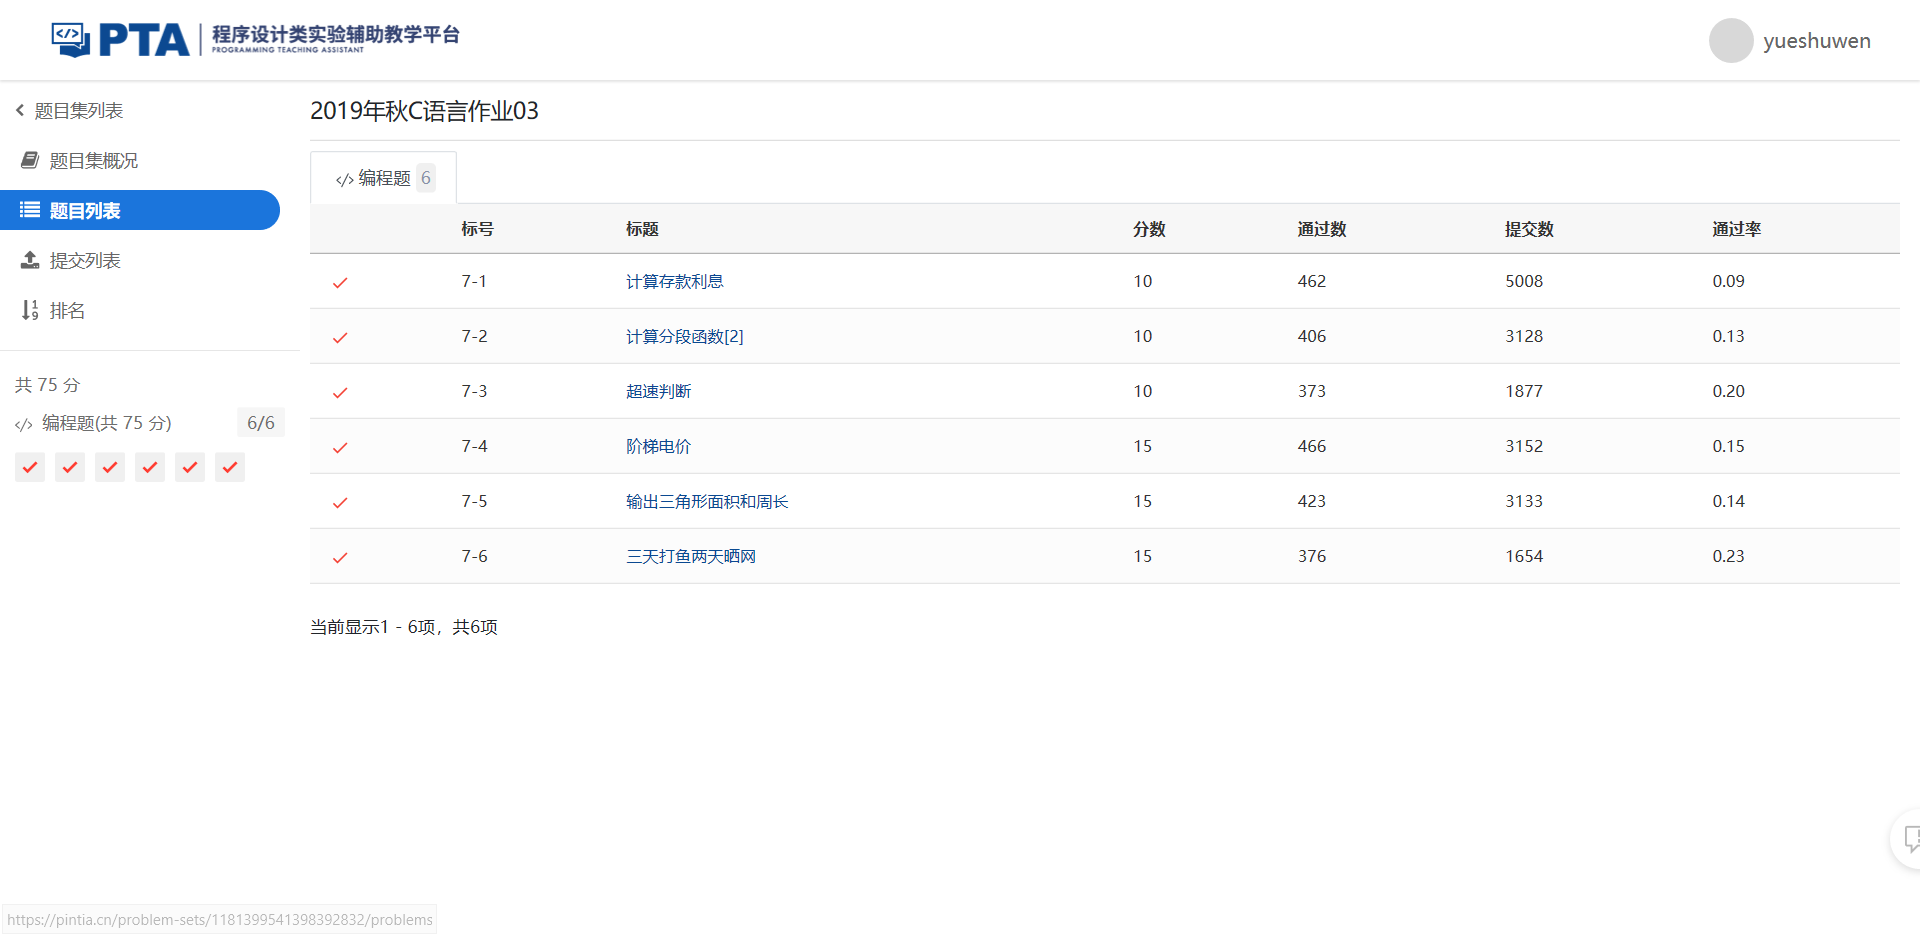The height and width of the screenshot is (939, 1920).
Task: Click the code icon in 编程题 tab
Action: tap(345, 180)
